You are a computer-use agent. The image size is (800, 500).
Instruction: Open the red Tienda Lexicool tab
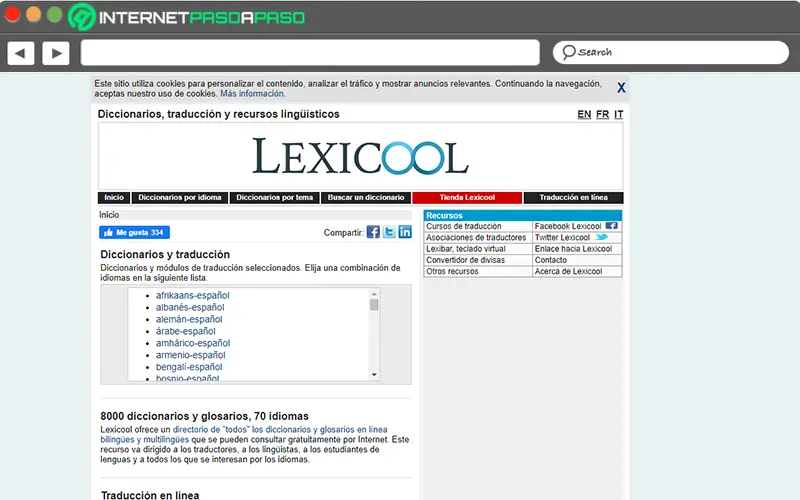[x=467, y=197]
